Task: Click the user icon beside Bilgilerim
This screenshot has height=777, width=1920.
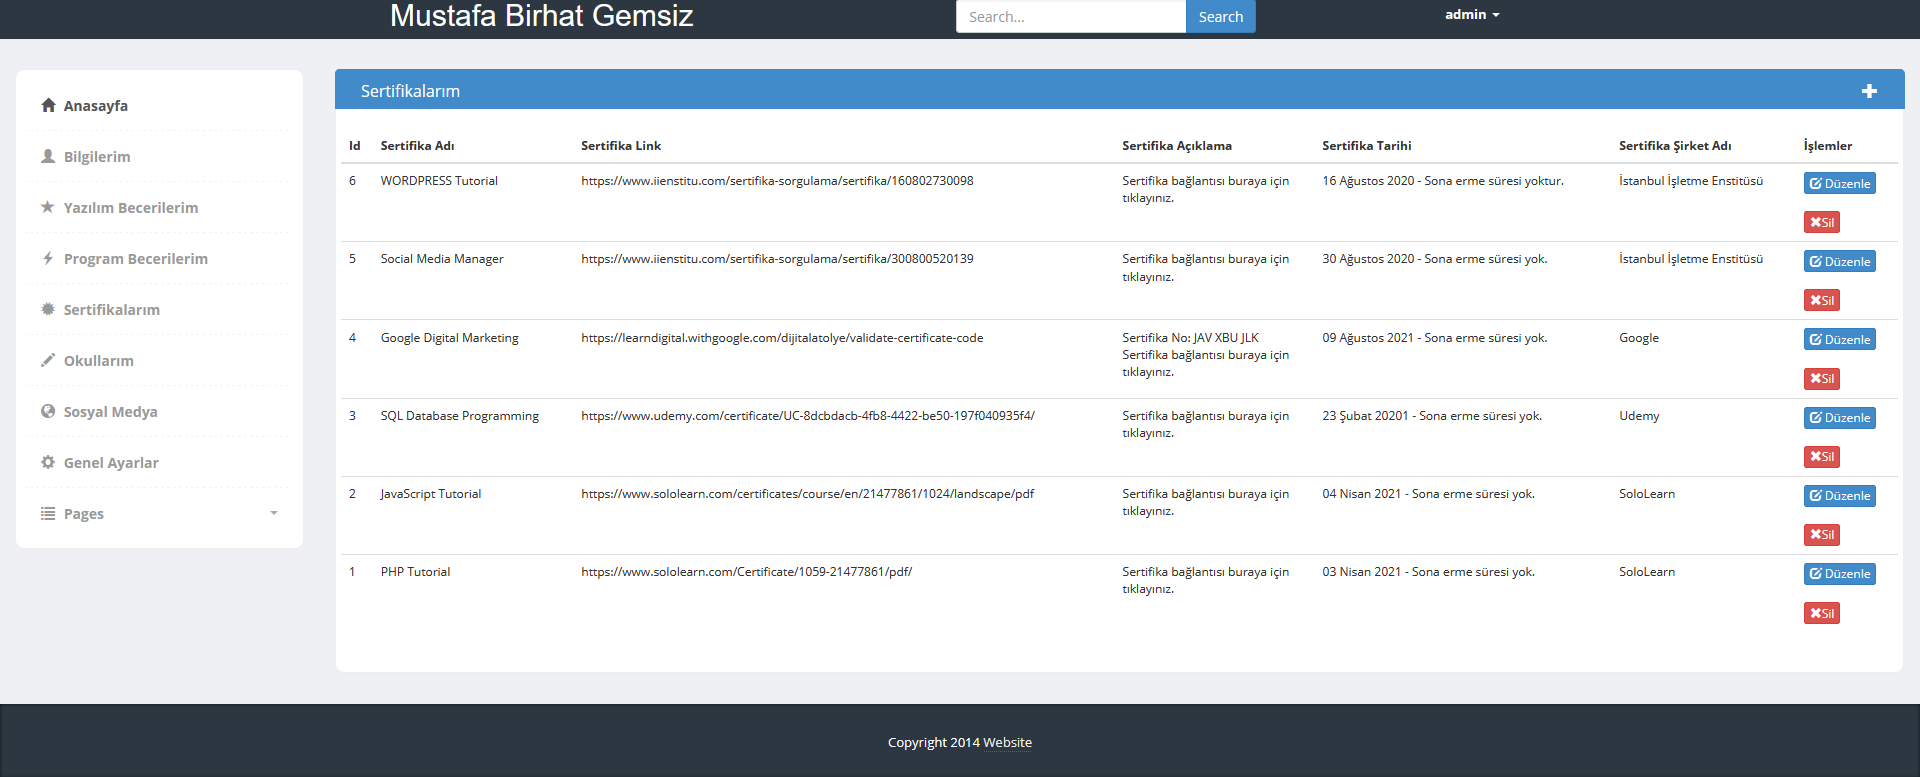Action: 48,156
